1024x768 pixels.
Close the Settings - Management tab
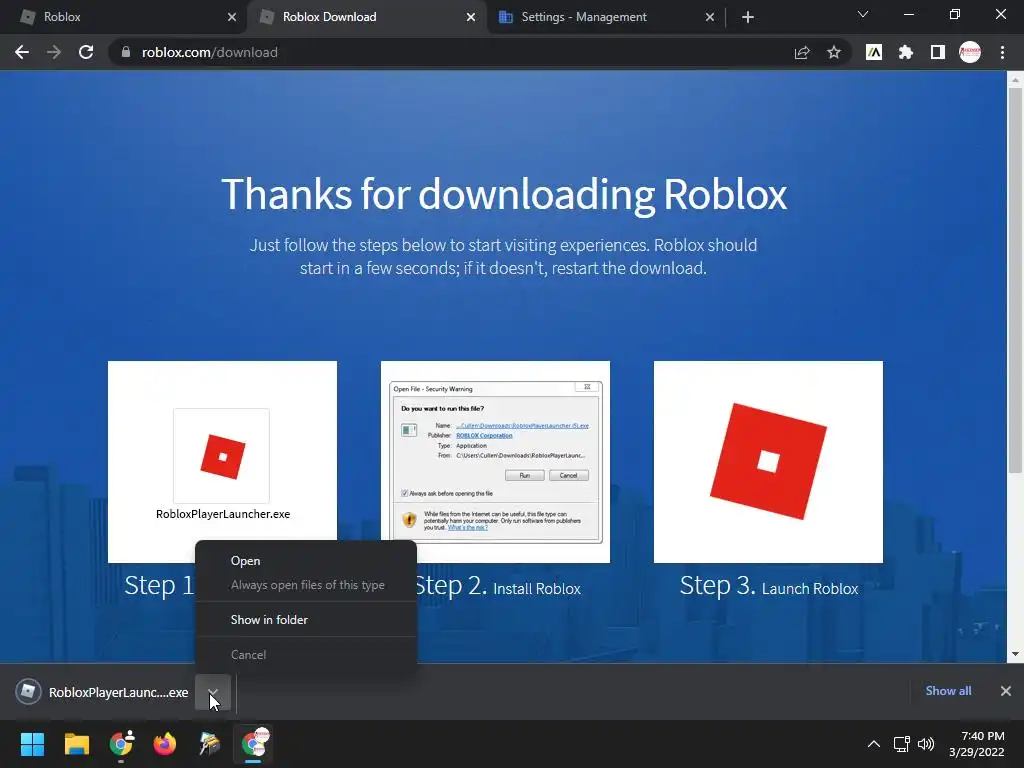[x=710, y=17]
